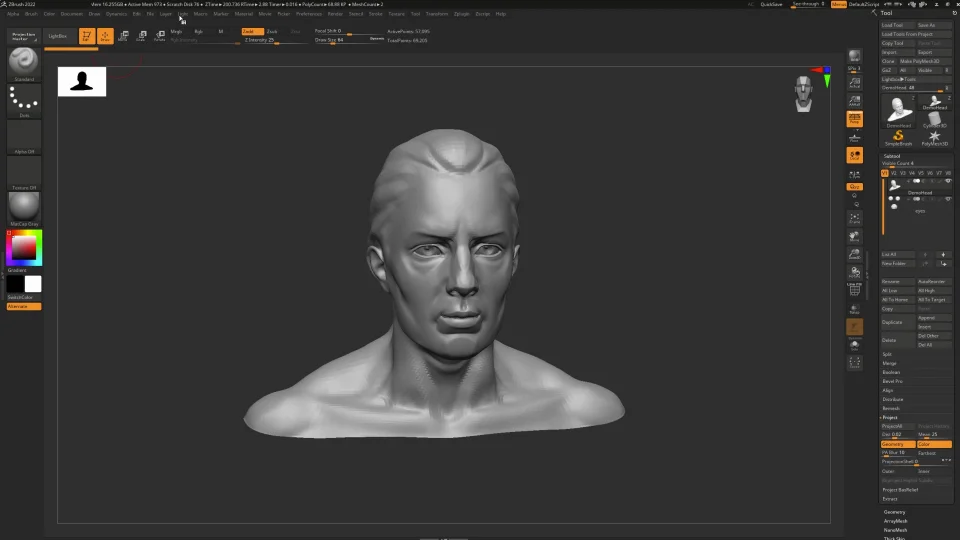The image size is (960, 540).
Task: Open the MatCap Gray material picker
Action: (23, 207)
